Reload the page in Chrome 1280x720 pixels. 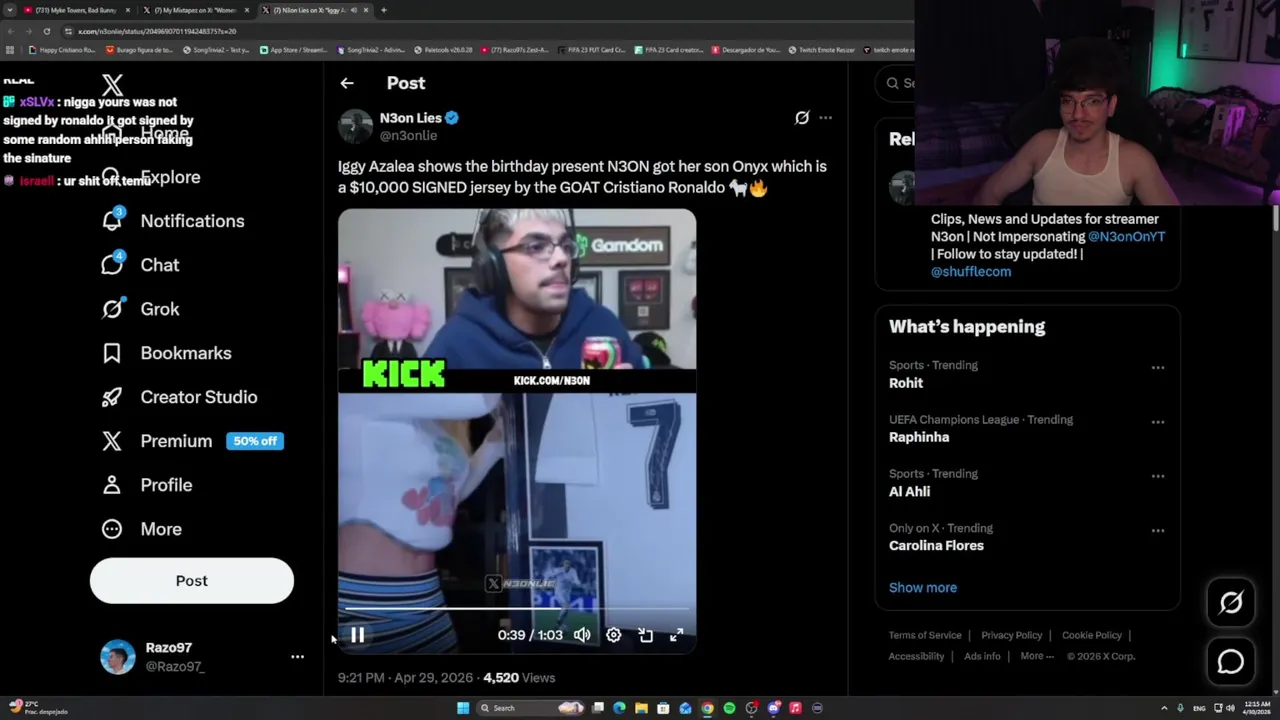(x=46, y=31)
